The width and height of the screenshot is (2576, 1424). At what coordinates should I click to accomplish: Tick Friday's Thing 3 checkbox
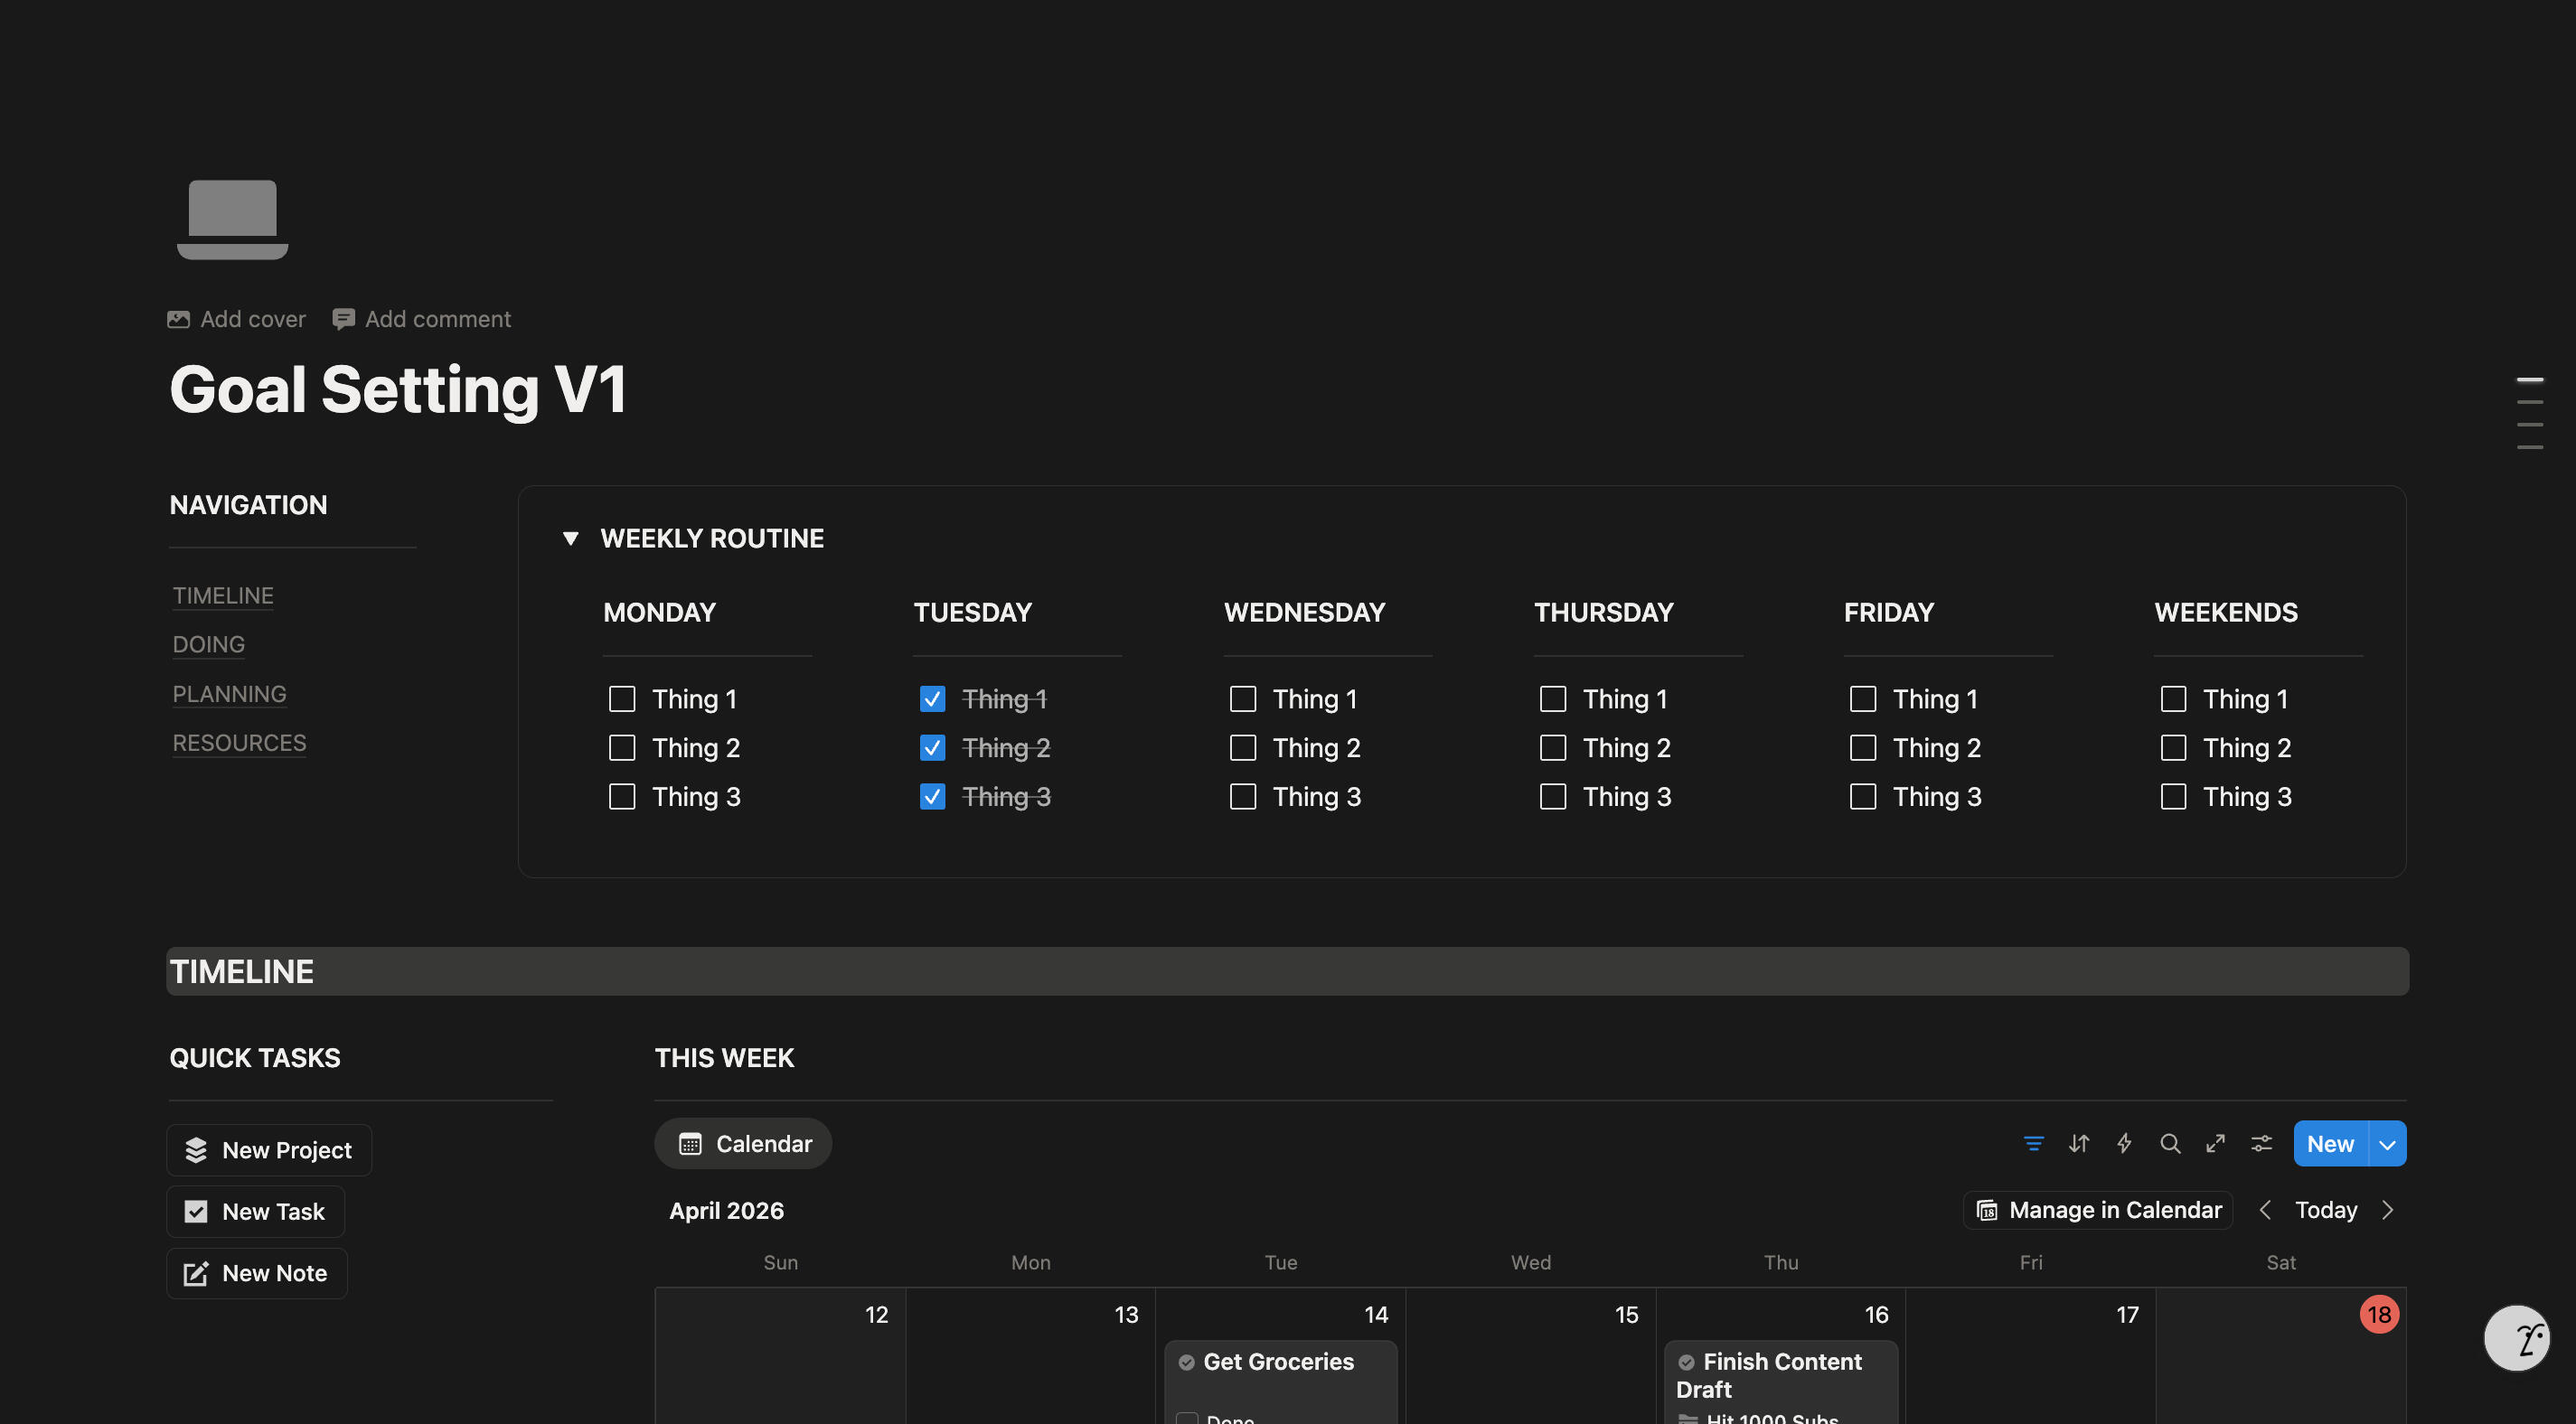[x=1862, y=796]
